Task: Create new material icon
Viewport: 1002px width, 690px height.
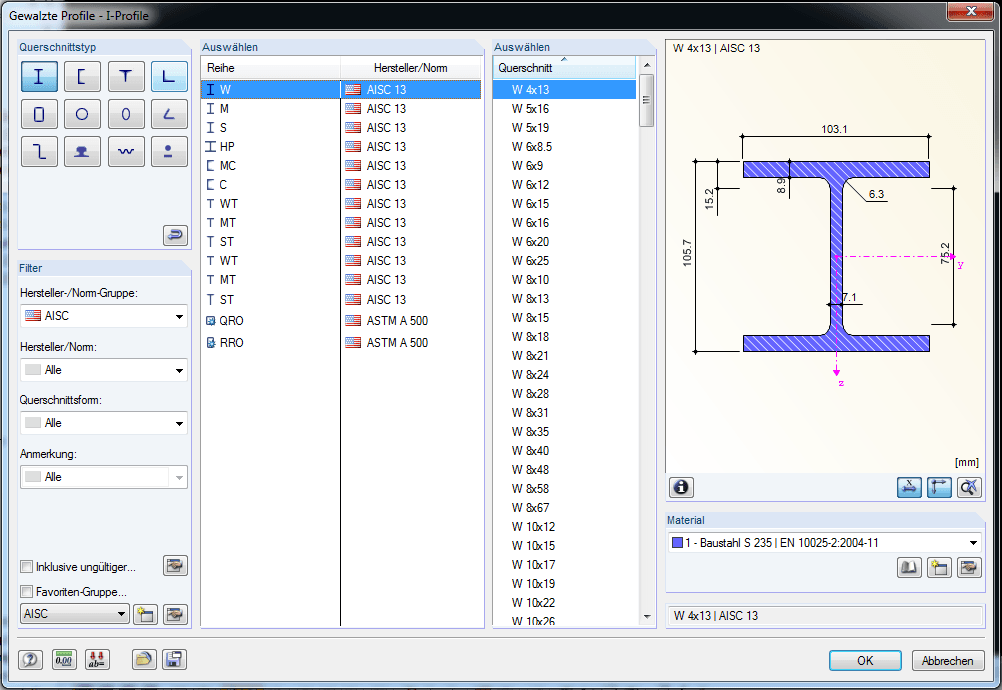Action: pyautogui.click(x=939, y=567)
